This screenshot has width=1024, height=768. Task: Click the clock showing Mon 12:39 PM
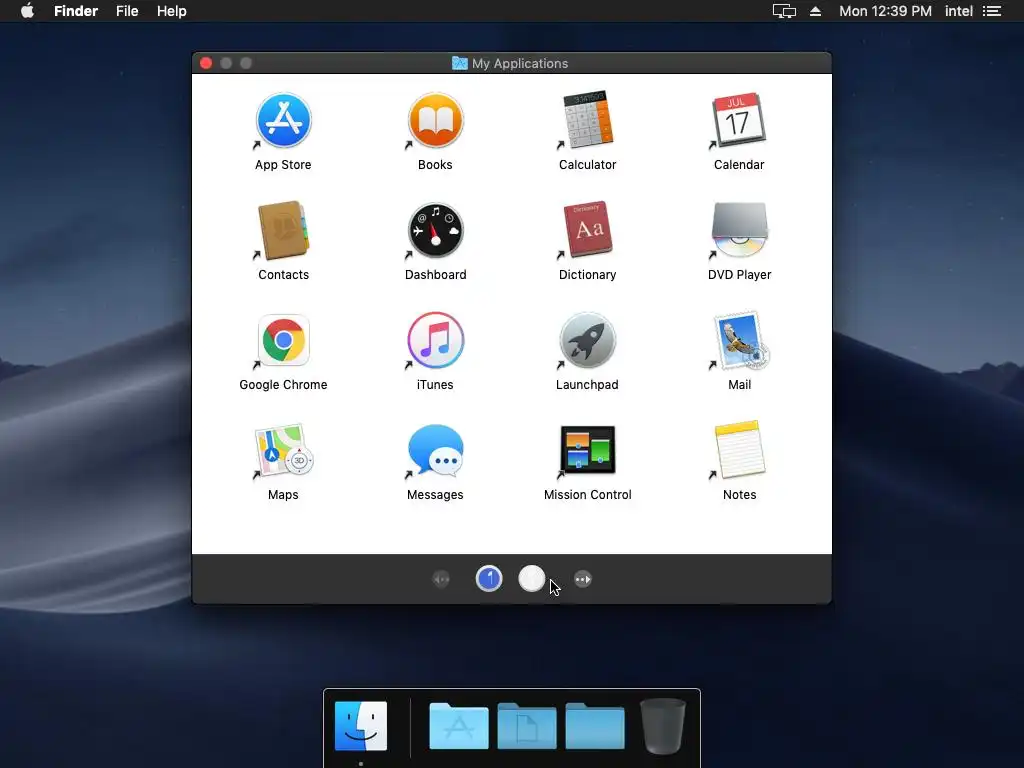coord(885,11)
